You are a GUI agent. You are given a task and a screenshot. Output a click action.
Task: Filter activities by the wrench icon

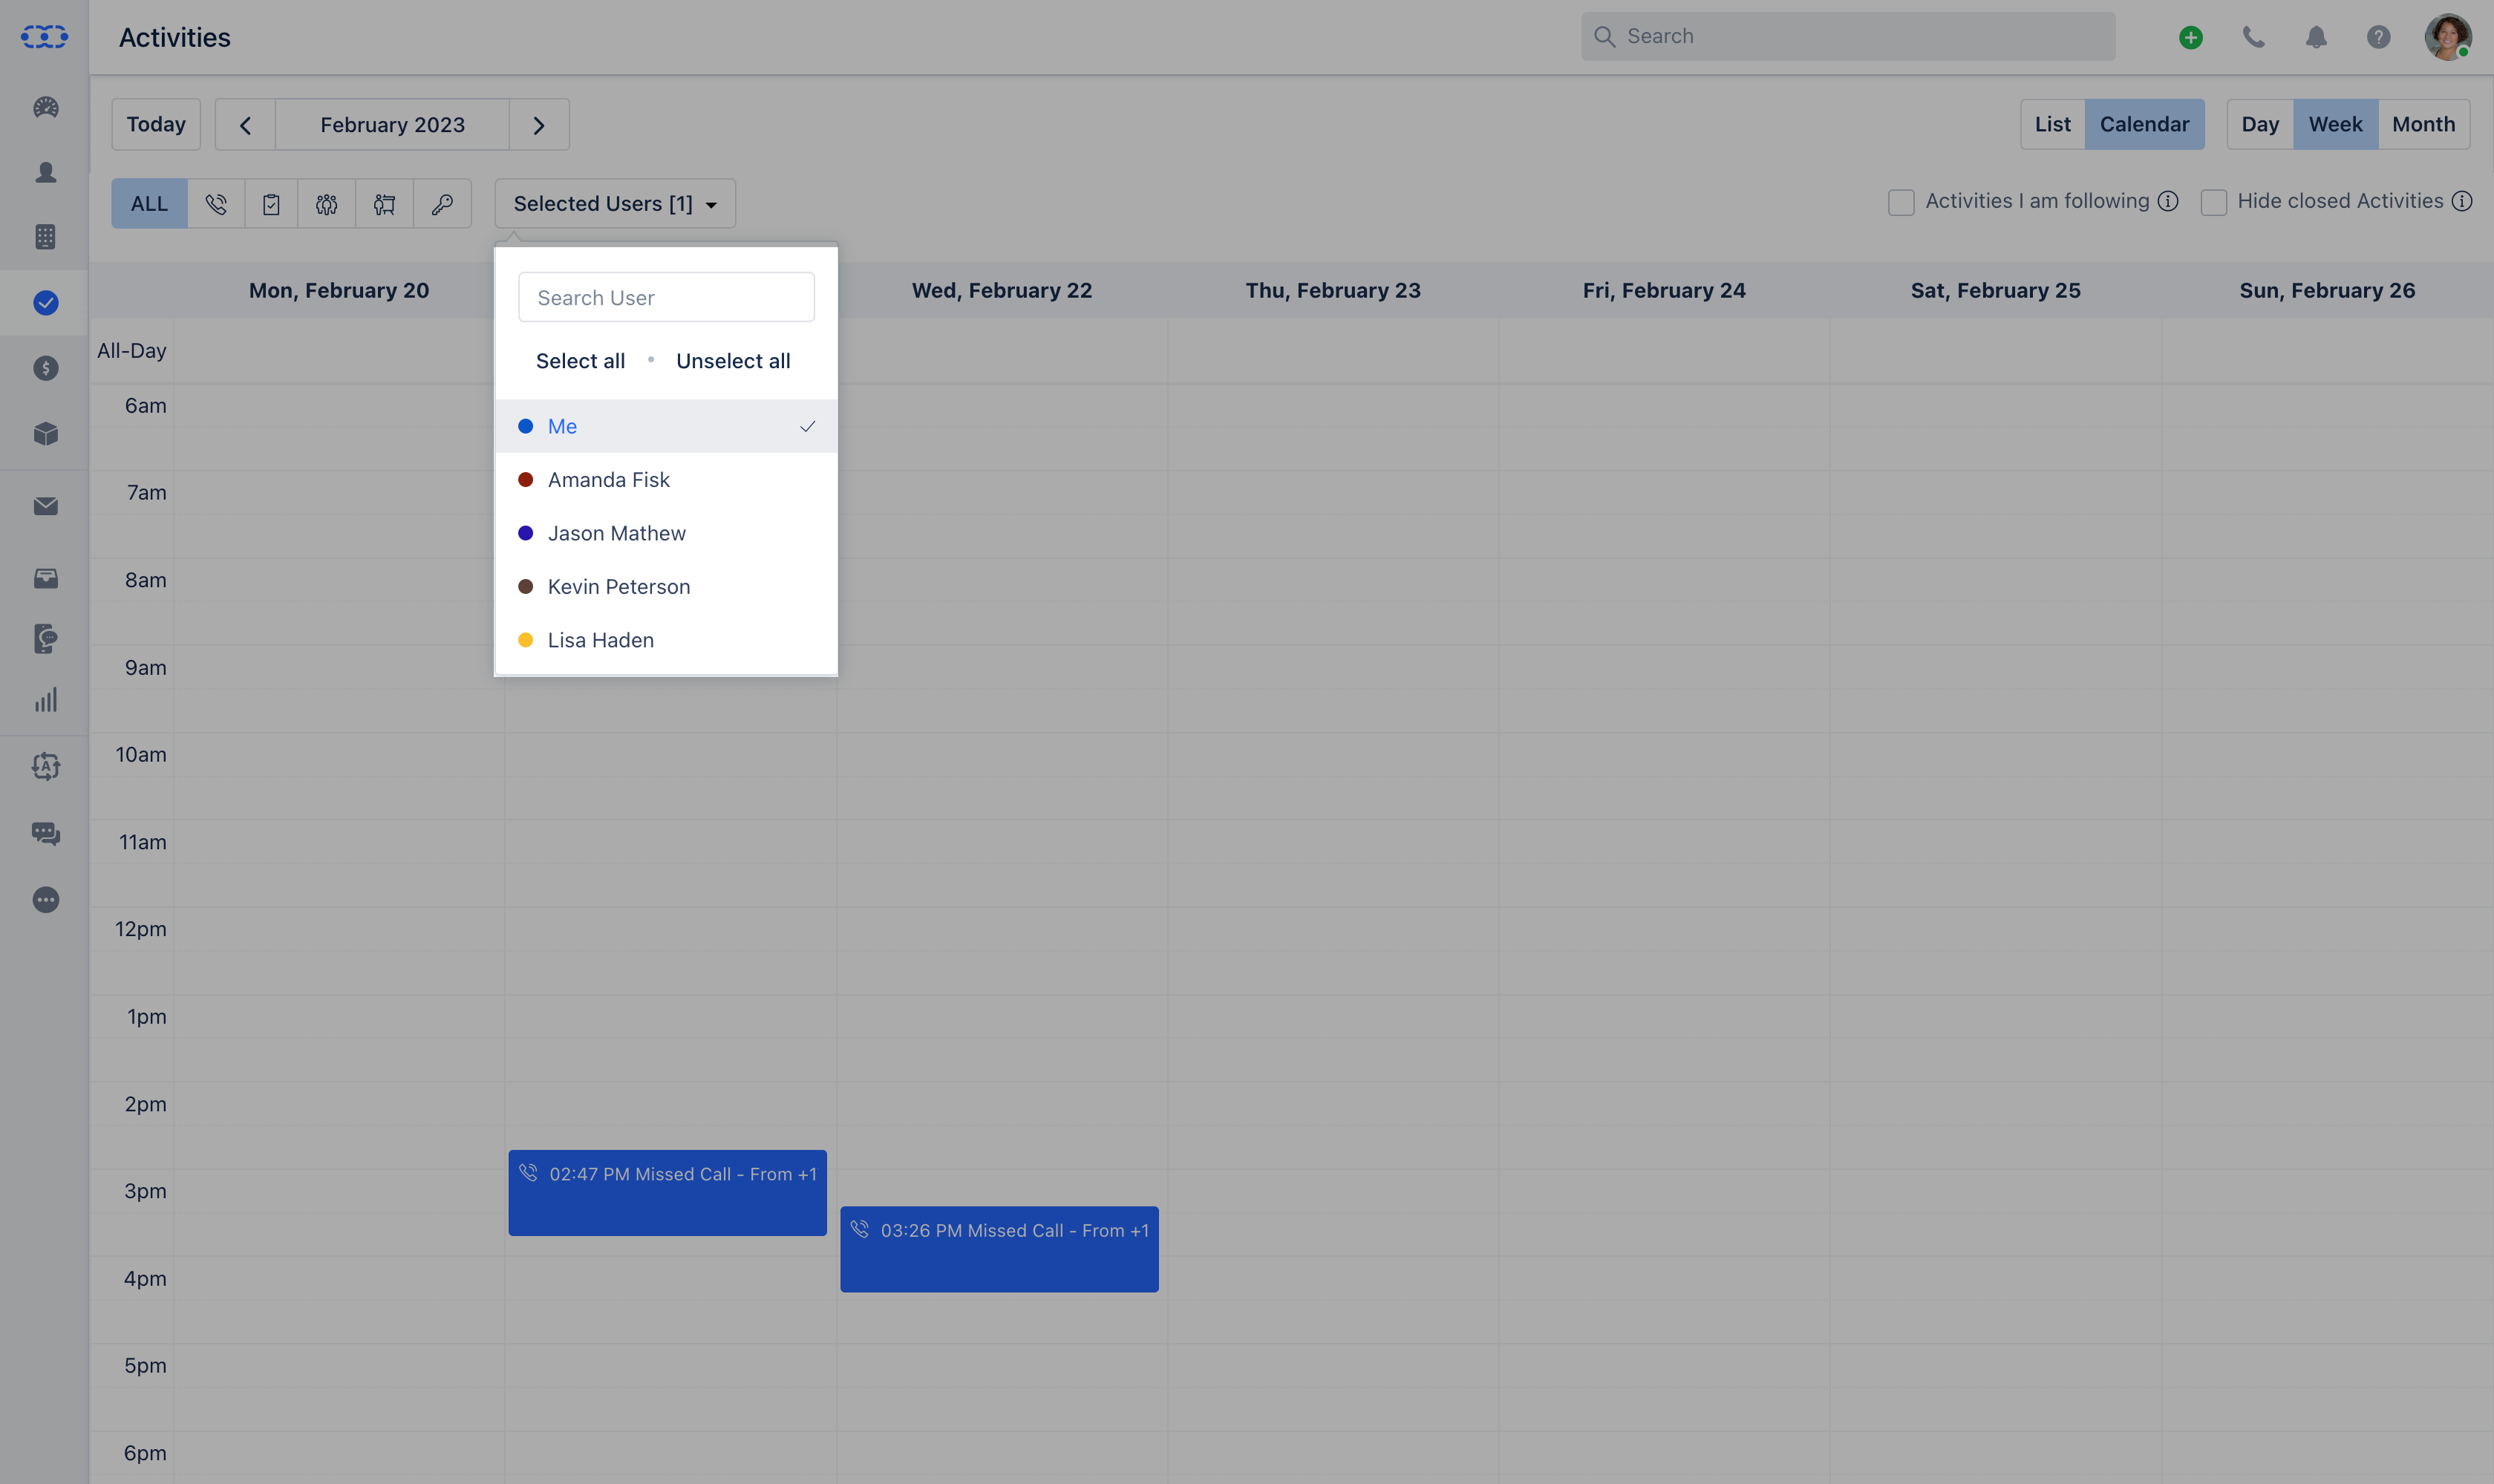pos(442,204)
